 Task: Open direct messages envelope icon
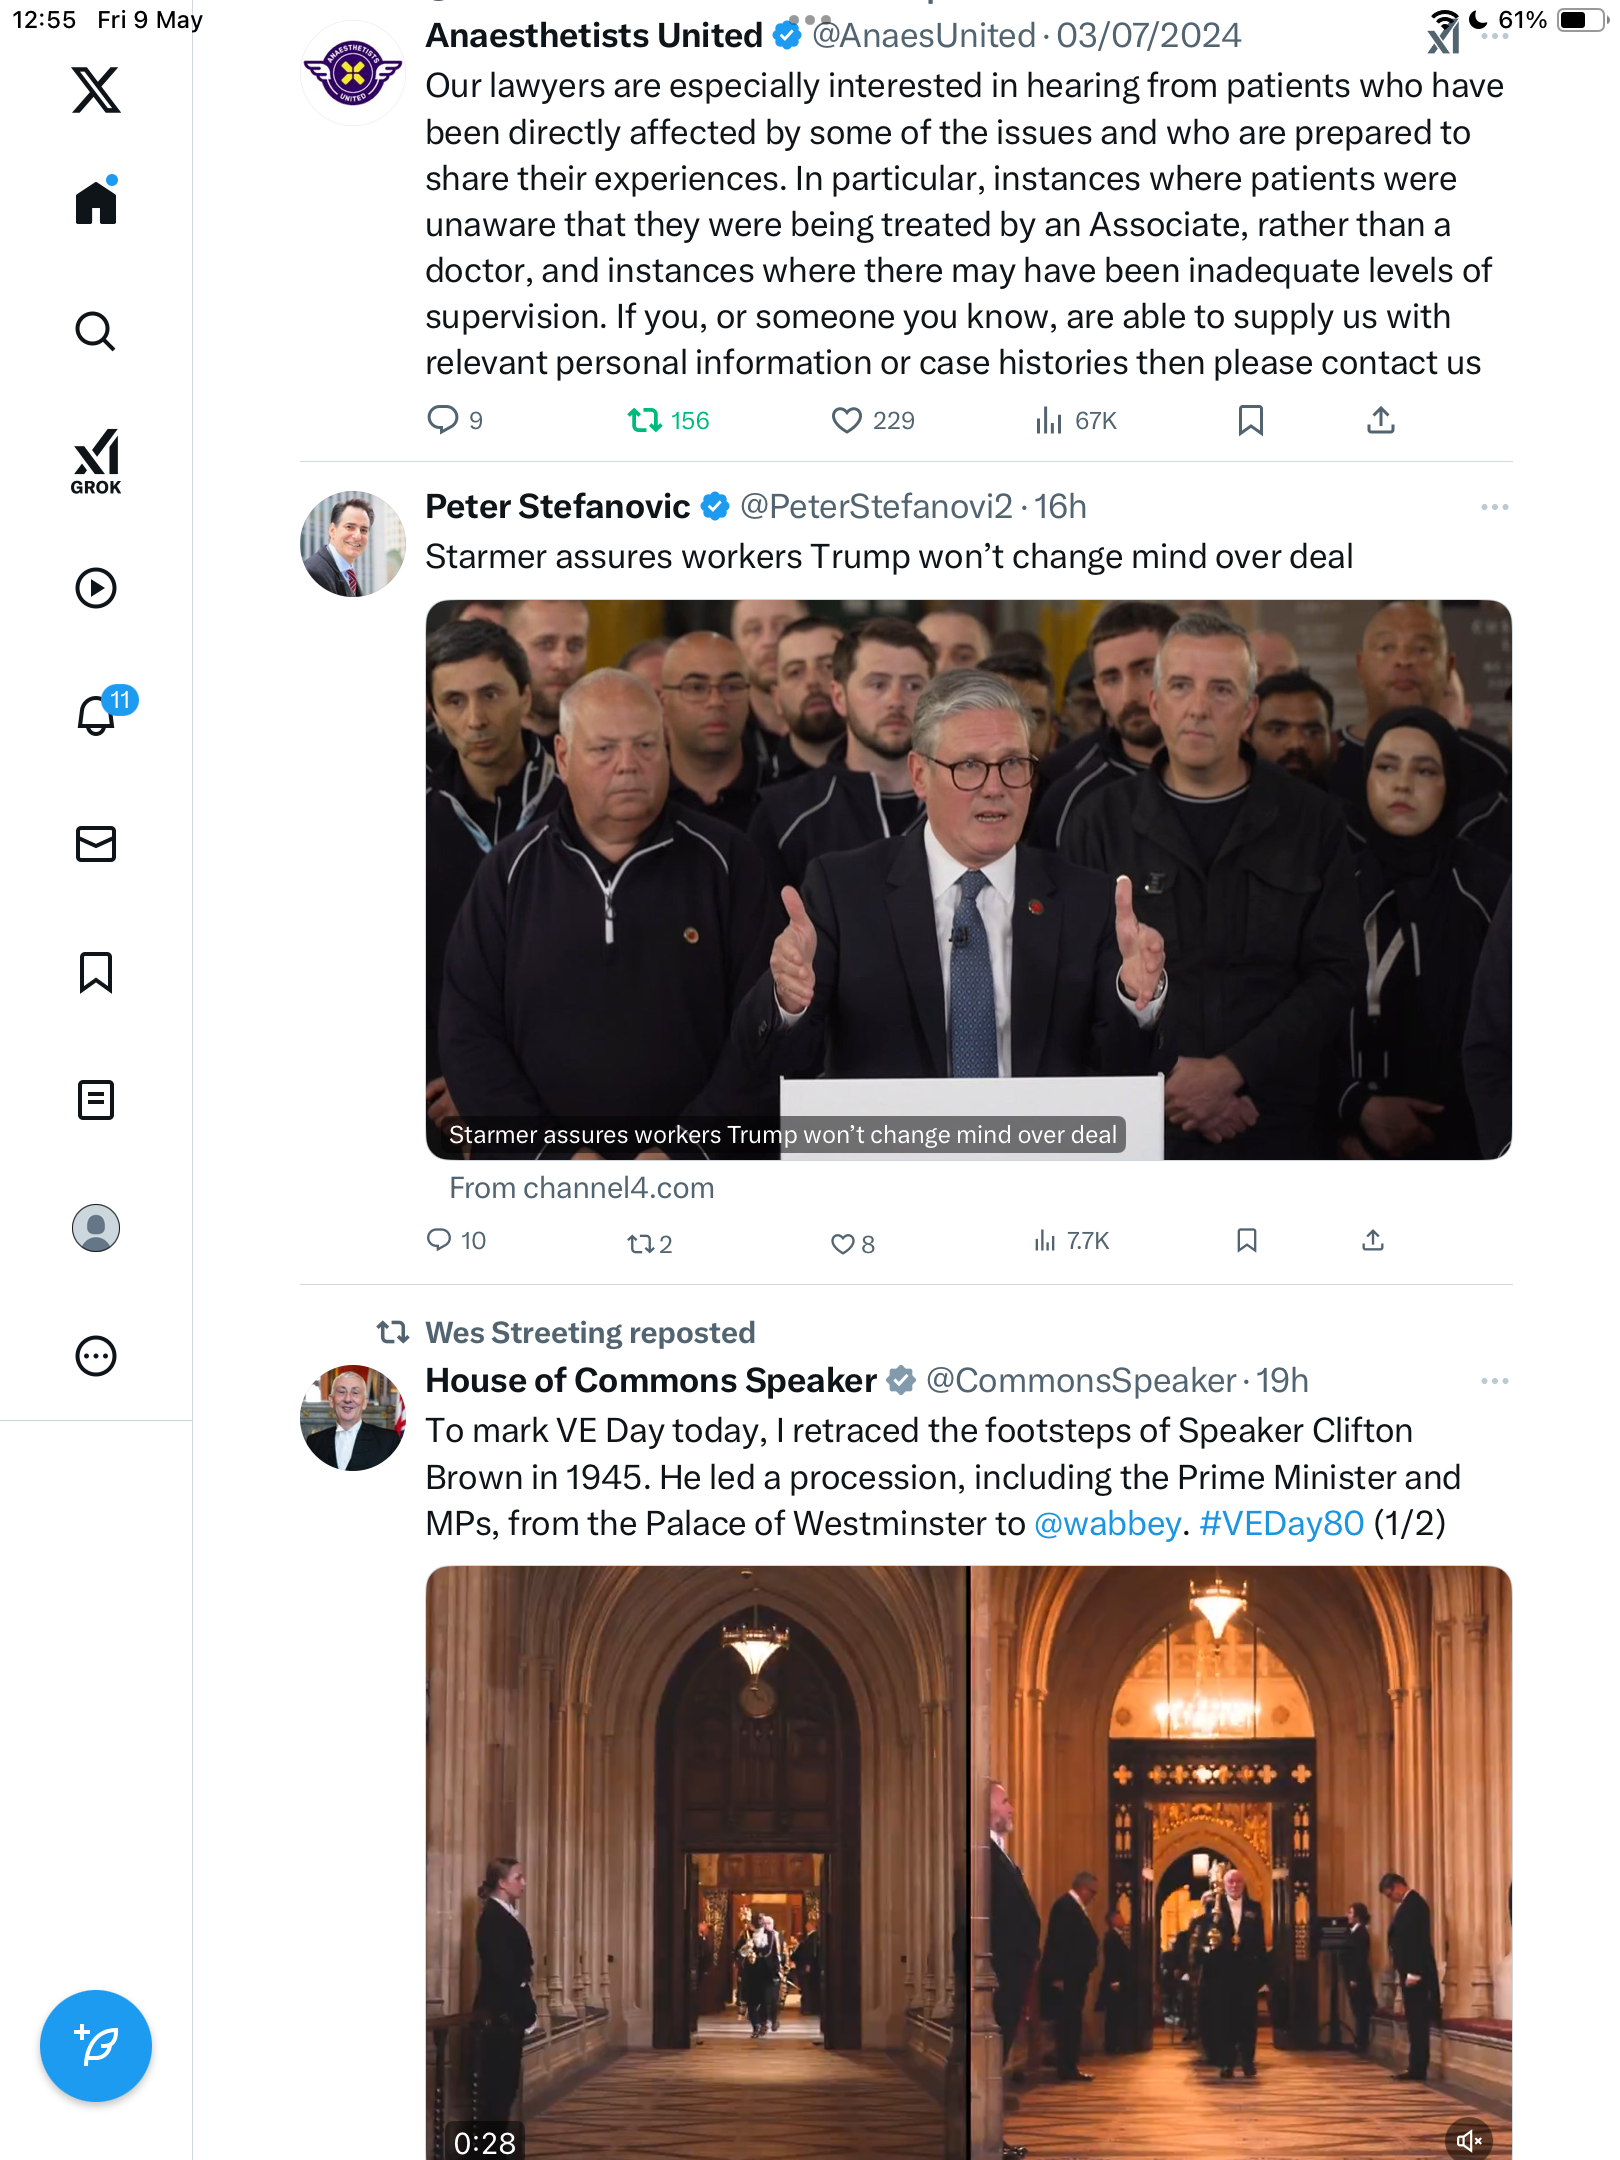point(96,844)
